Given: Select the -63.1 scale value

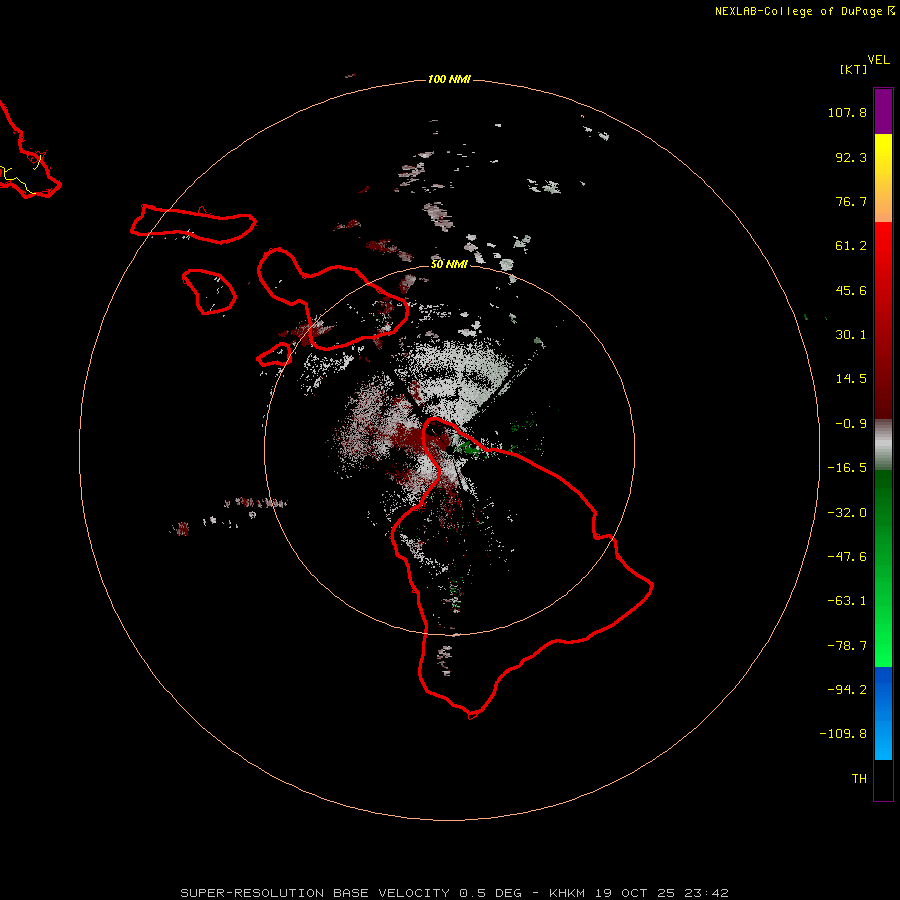Looking at the screenshot, I should pyautogui.click(x=847, y=601).
